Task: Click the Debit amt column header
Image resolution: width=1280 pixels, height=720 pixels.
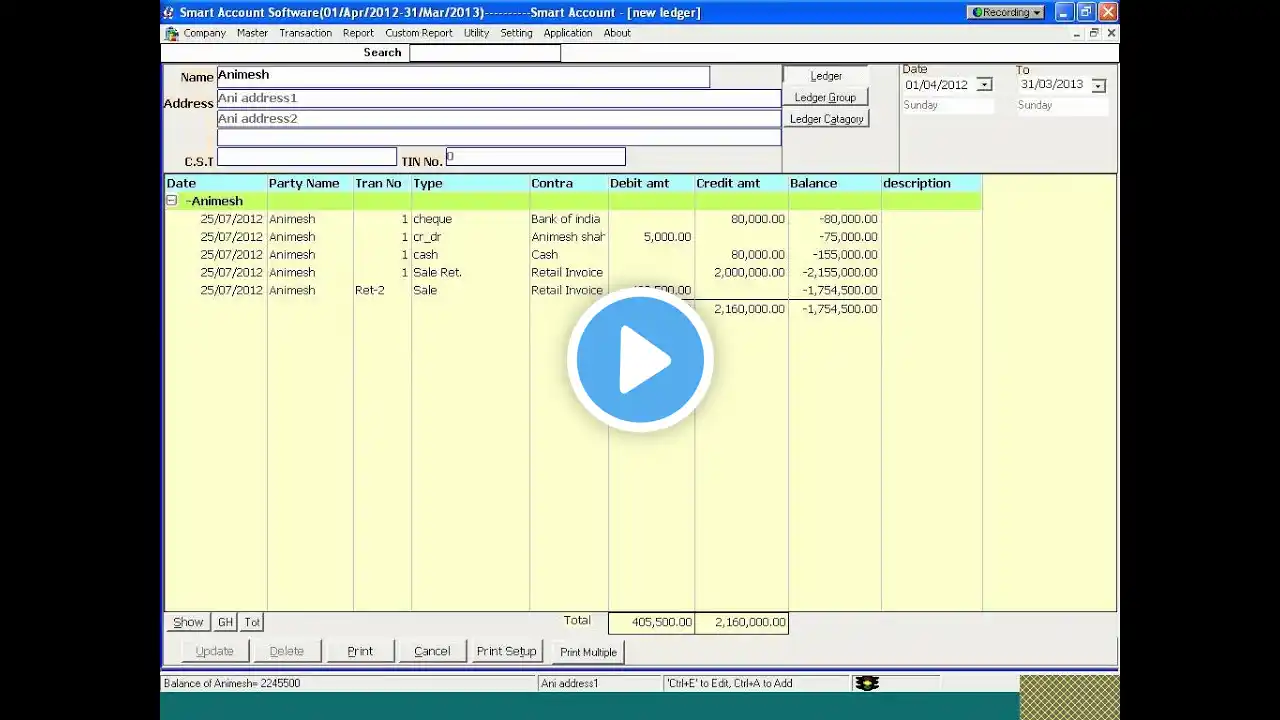Action: [x=652, y=183]
